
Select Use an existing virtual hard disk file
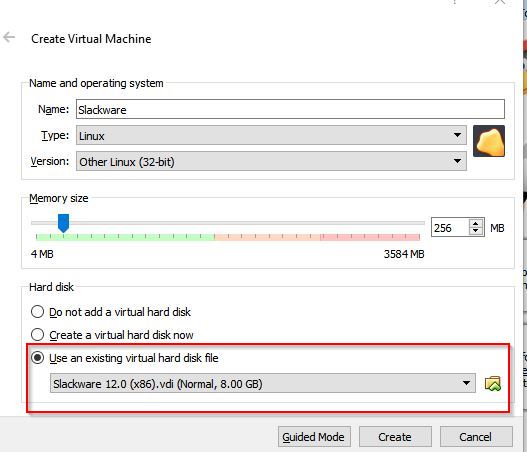pyautogui.click(x=124, y=358)
